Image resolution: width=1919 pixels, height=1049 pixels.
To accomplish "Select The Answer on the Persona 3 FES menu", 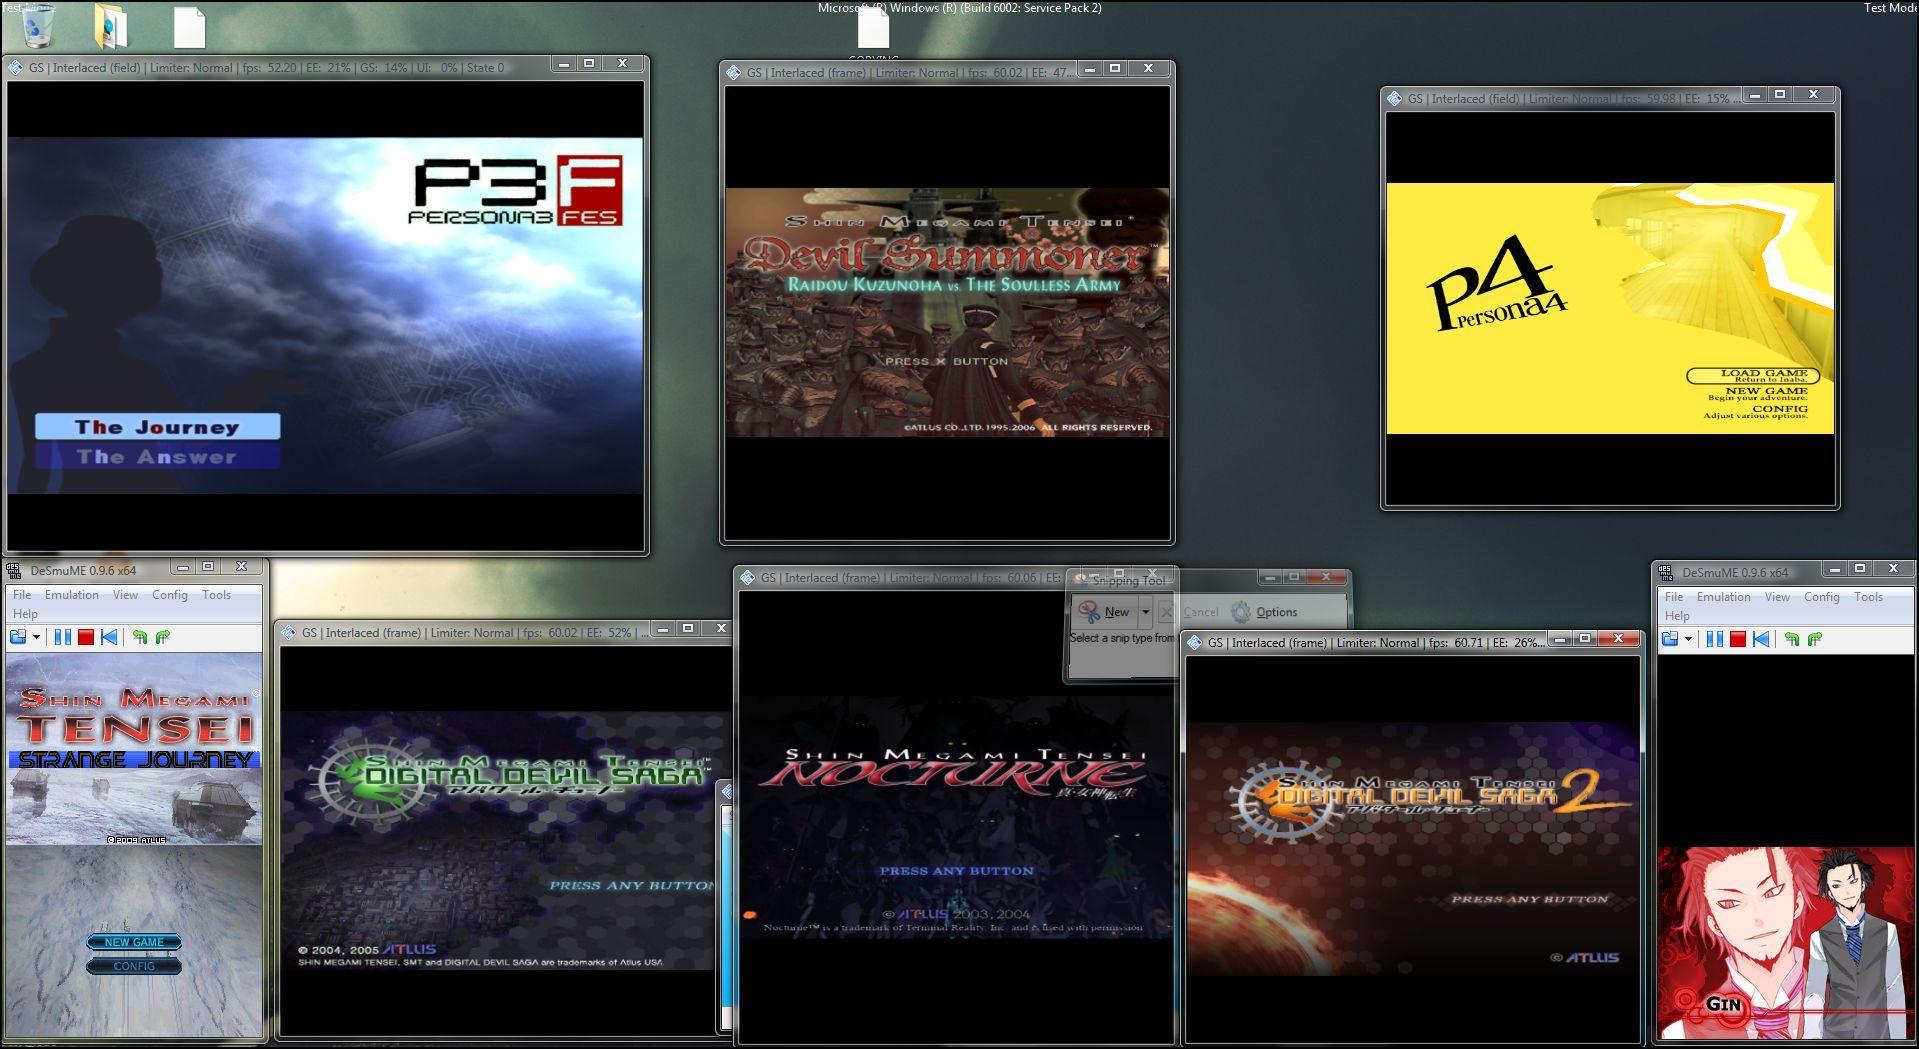I will click(157, 457).
